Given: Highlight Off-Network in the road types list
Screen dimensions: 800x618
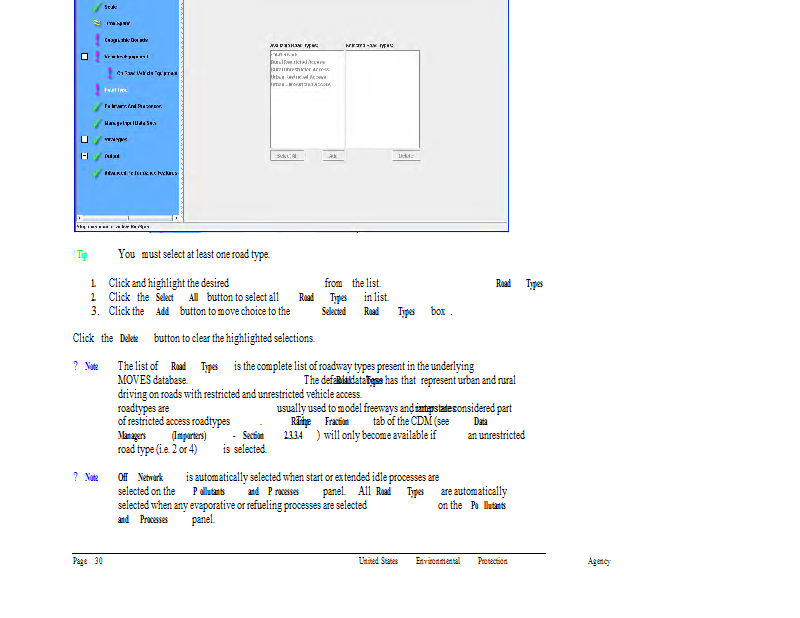Looking at the screenshot, I should click(286, 55).
